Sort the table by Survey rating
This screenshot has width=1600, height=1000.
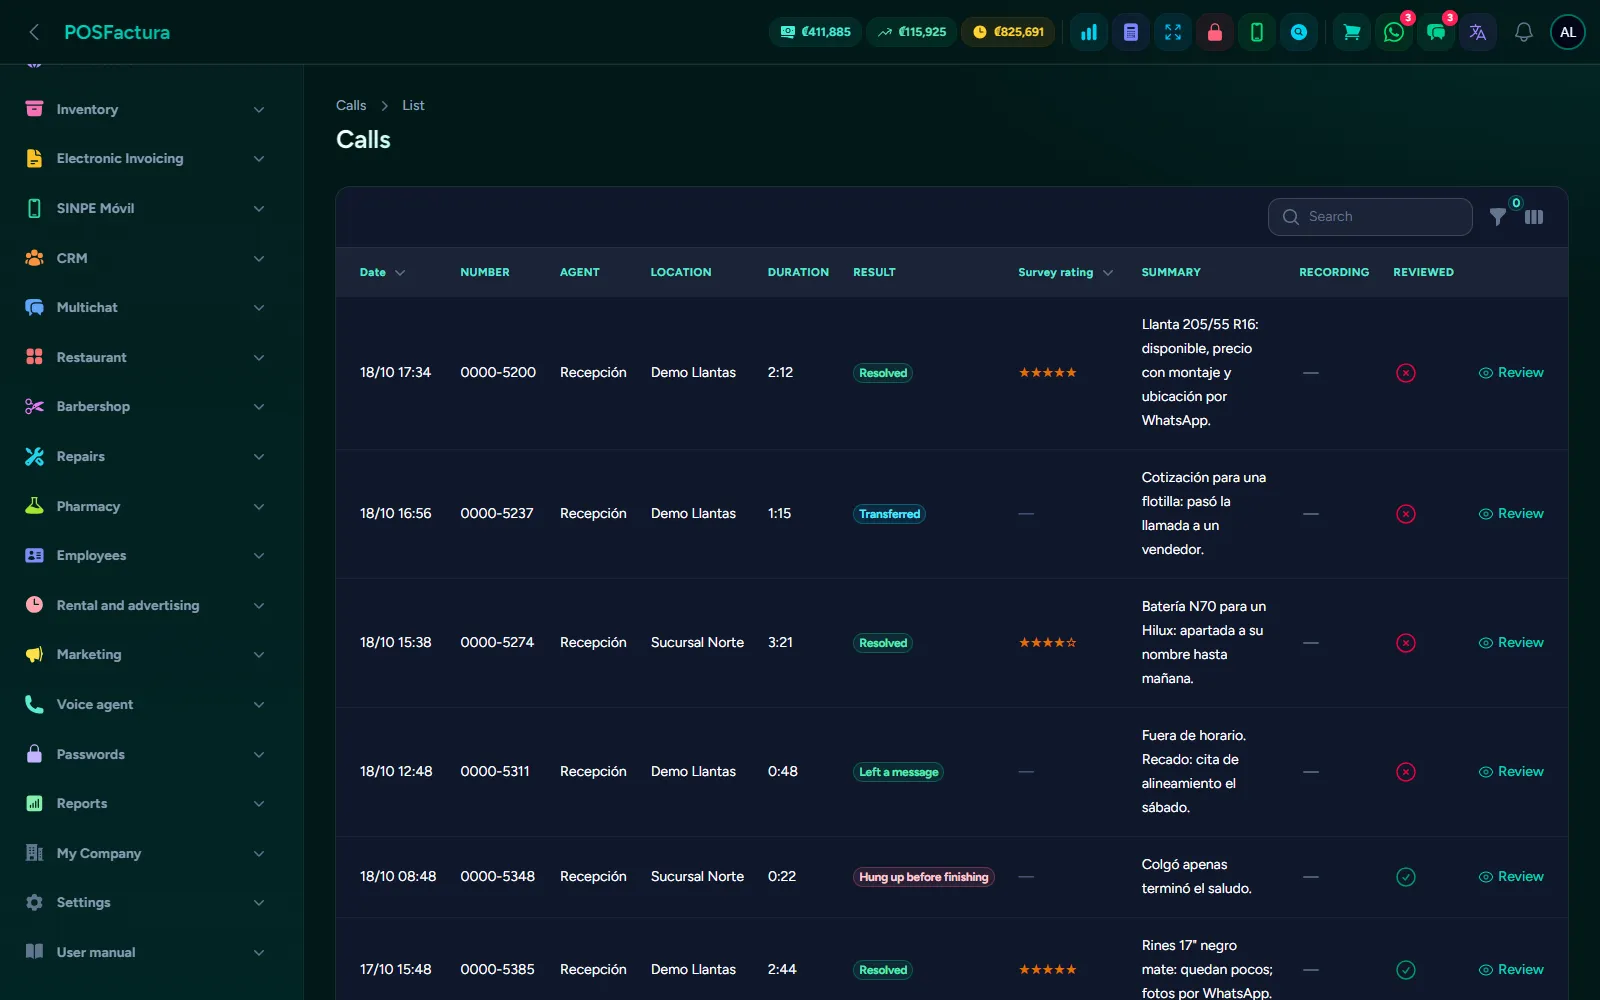(1065, 272)
